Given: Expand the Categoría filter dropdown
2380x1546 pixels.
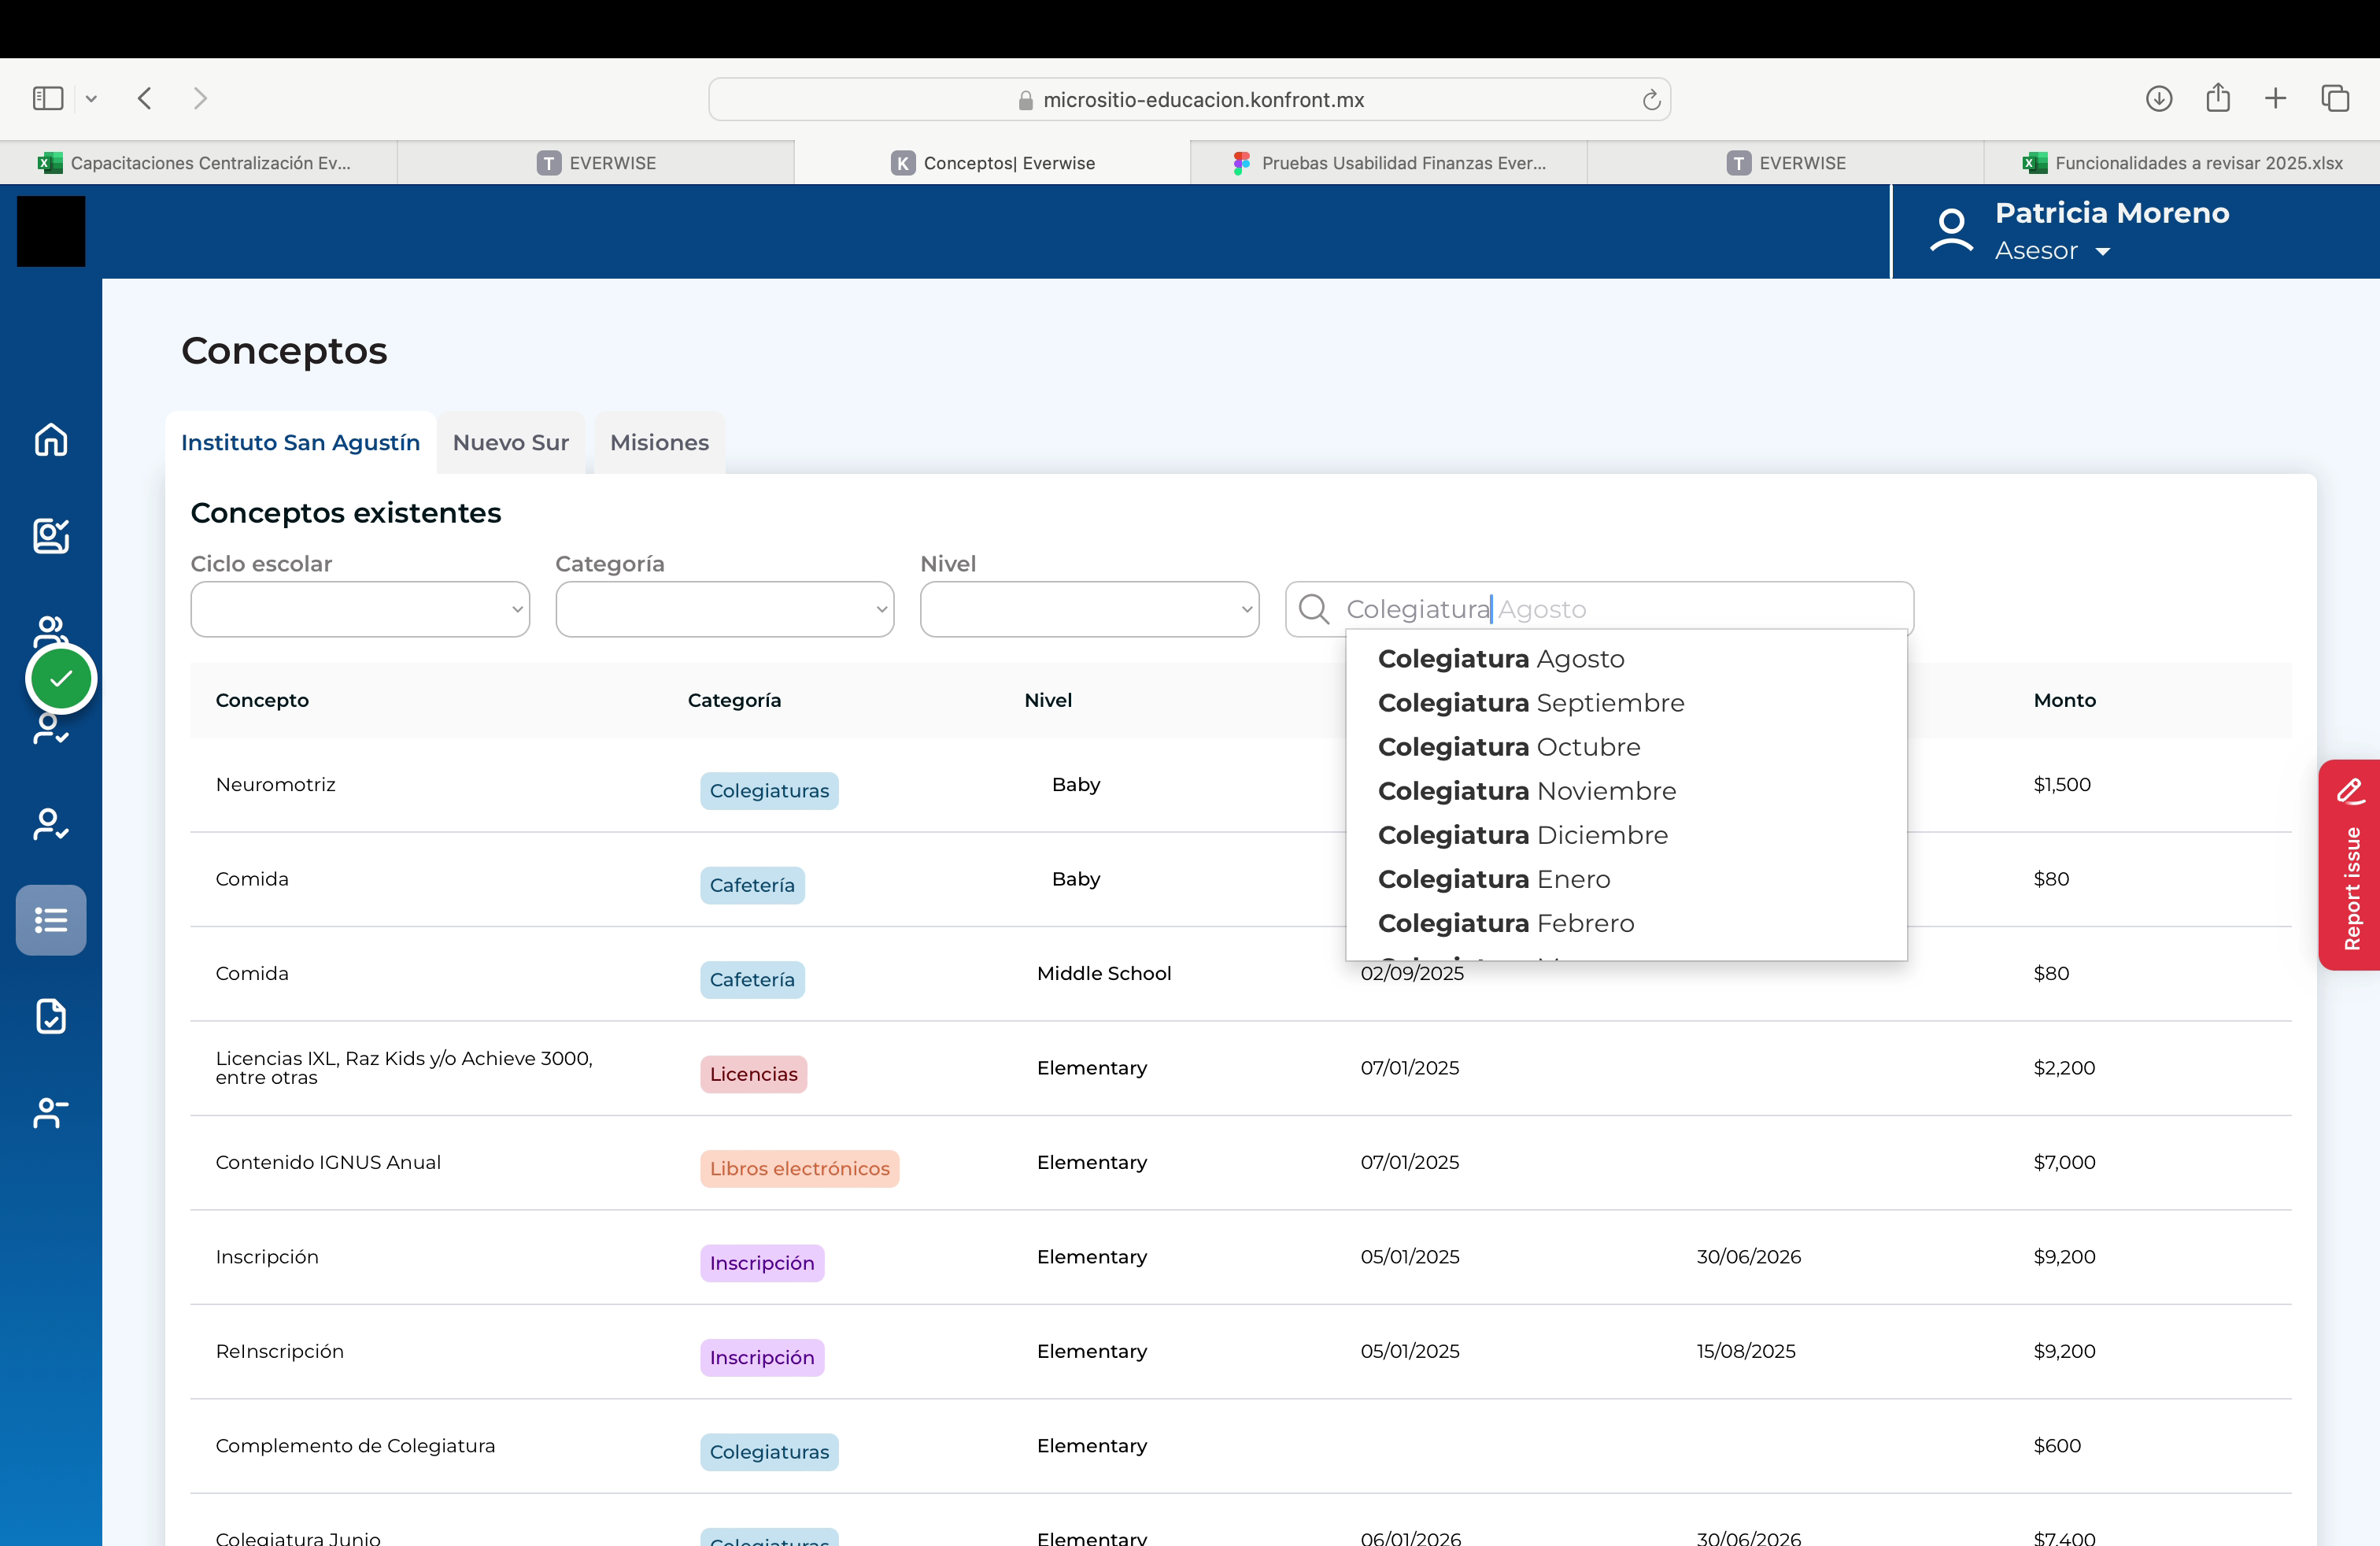Looking at the screenshot, I should [x=725, y=608].
